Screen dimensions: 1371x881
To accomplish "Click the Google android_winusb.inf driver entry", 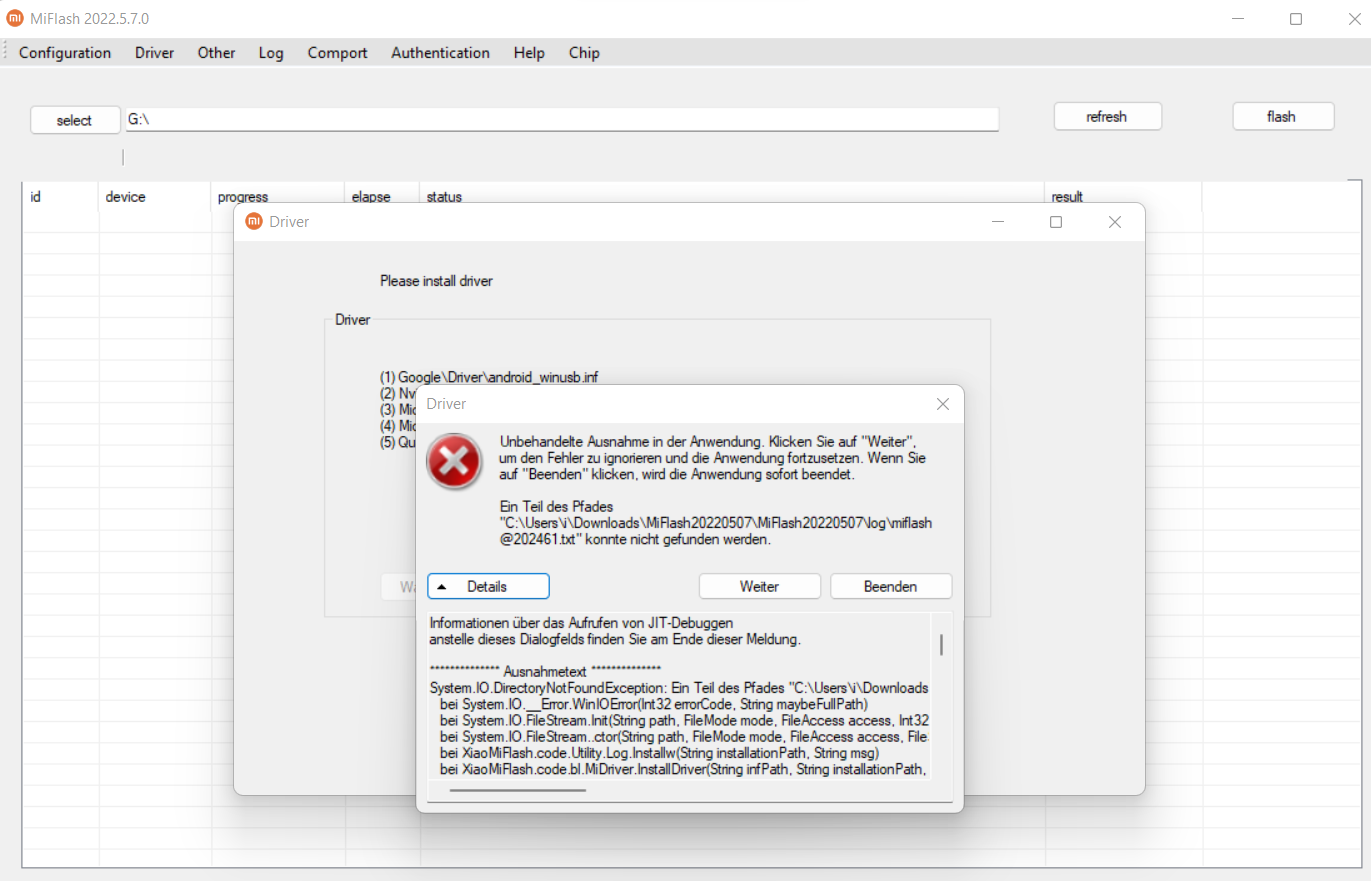I will click(489, 377).
